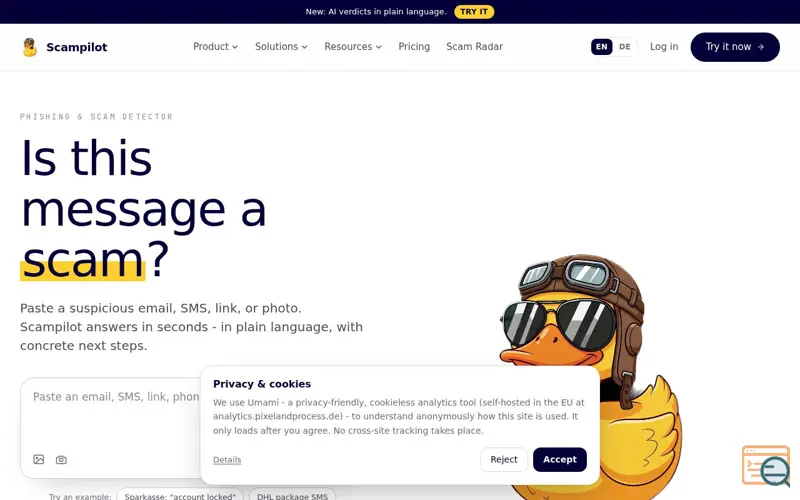Screen dimensions: 800x500
Task: Expand the Product dropdown menu
Action: pos(215,46)
